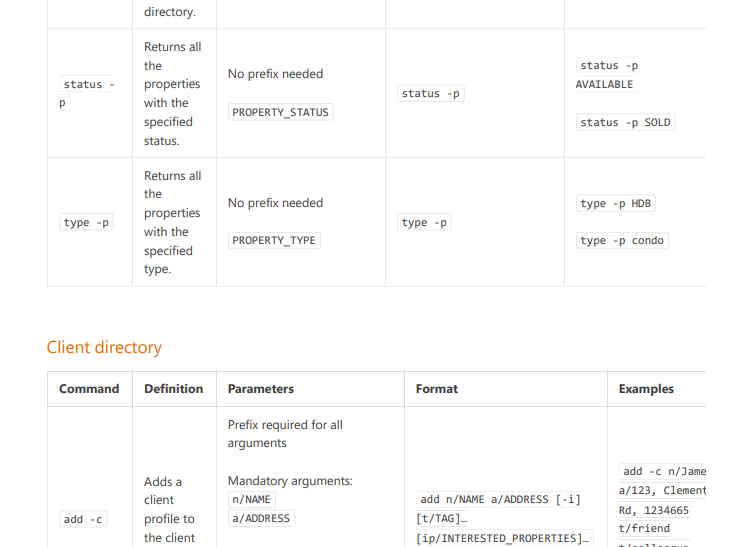Click the 'status -p' command cell
This screenshot has width=734, height=547.
click(x=88, y=93)
